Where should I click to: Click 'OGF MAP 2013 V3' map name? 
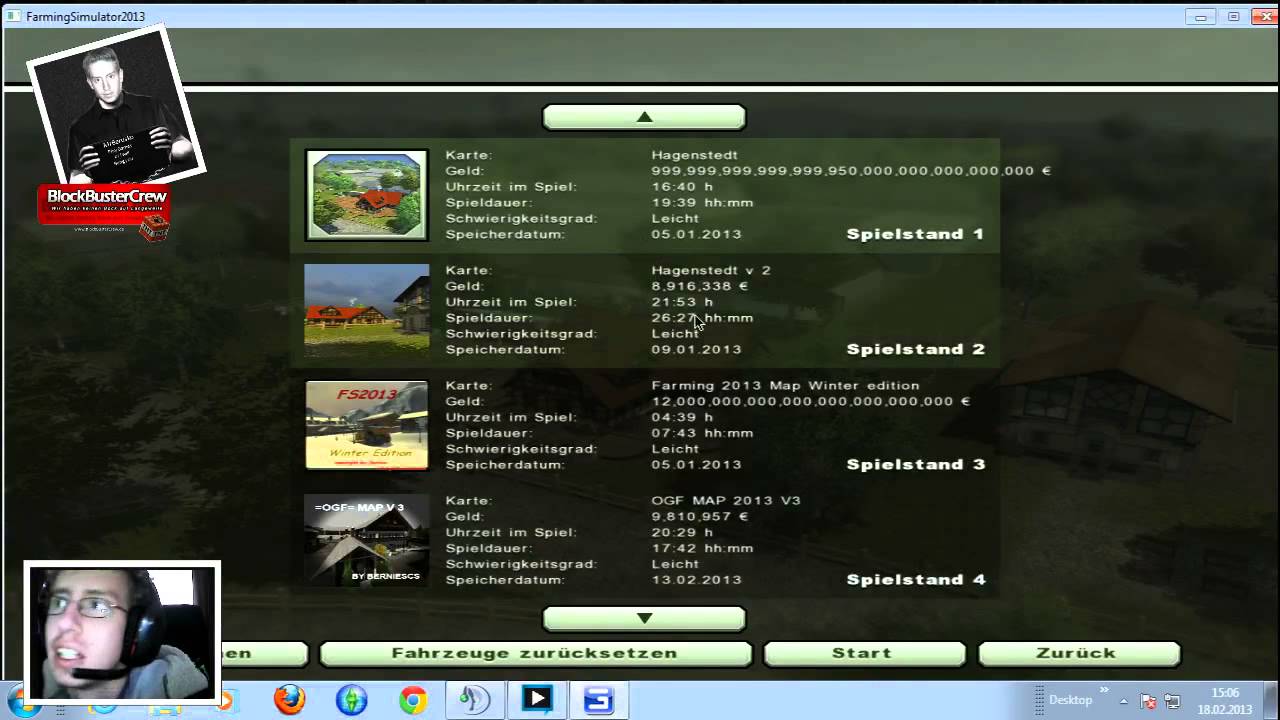click(726, 500)
